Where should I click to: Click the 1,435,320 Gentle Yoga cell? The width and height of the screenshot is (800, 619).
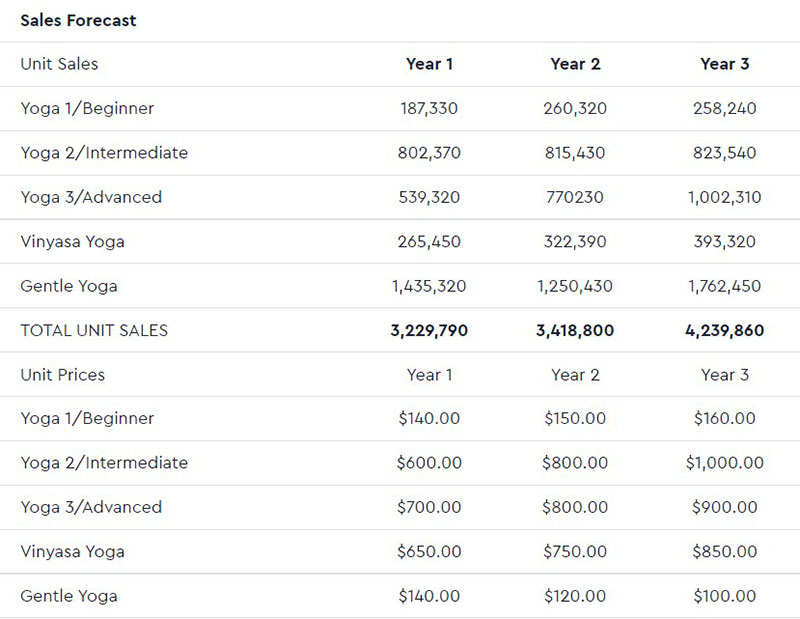(429, 286)
